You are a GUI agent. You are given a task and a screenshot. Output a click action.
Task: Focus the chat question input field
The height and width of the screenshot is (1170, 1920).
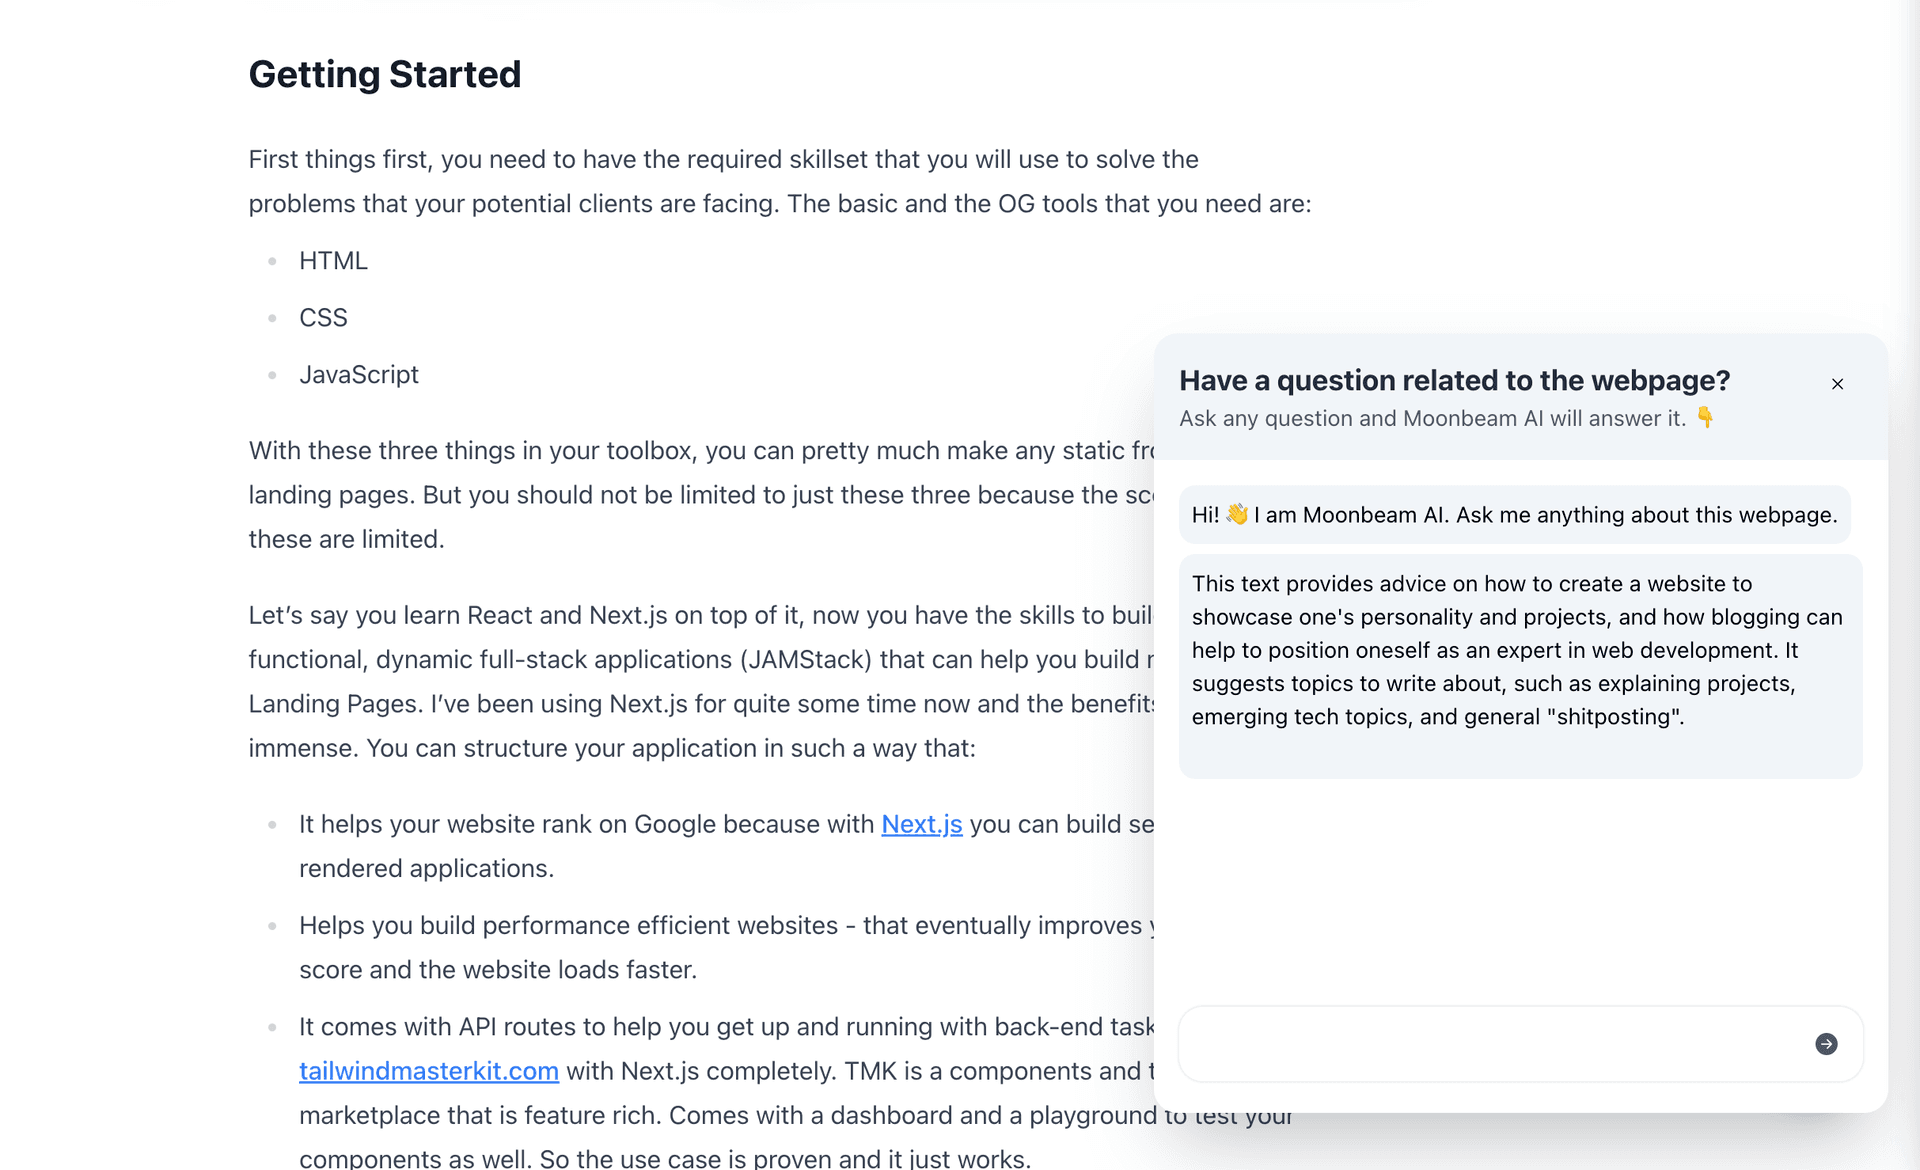[x=1490, y=1044]
